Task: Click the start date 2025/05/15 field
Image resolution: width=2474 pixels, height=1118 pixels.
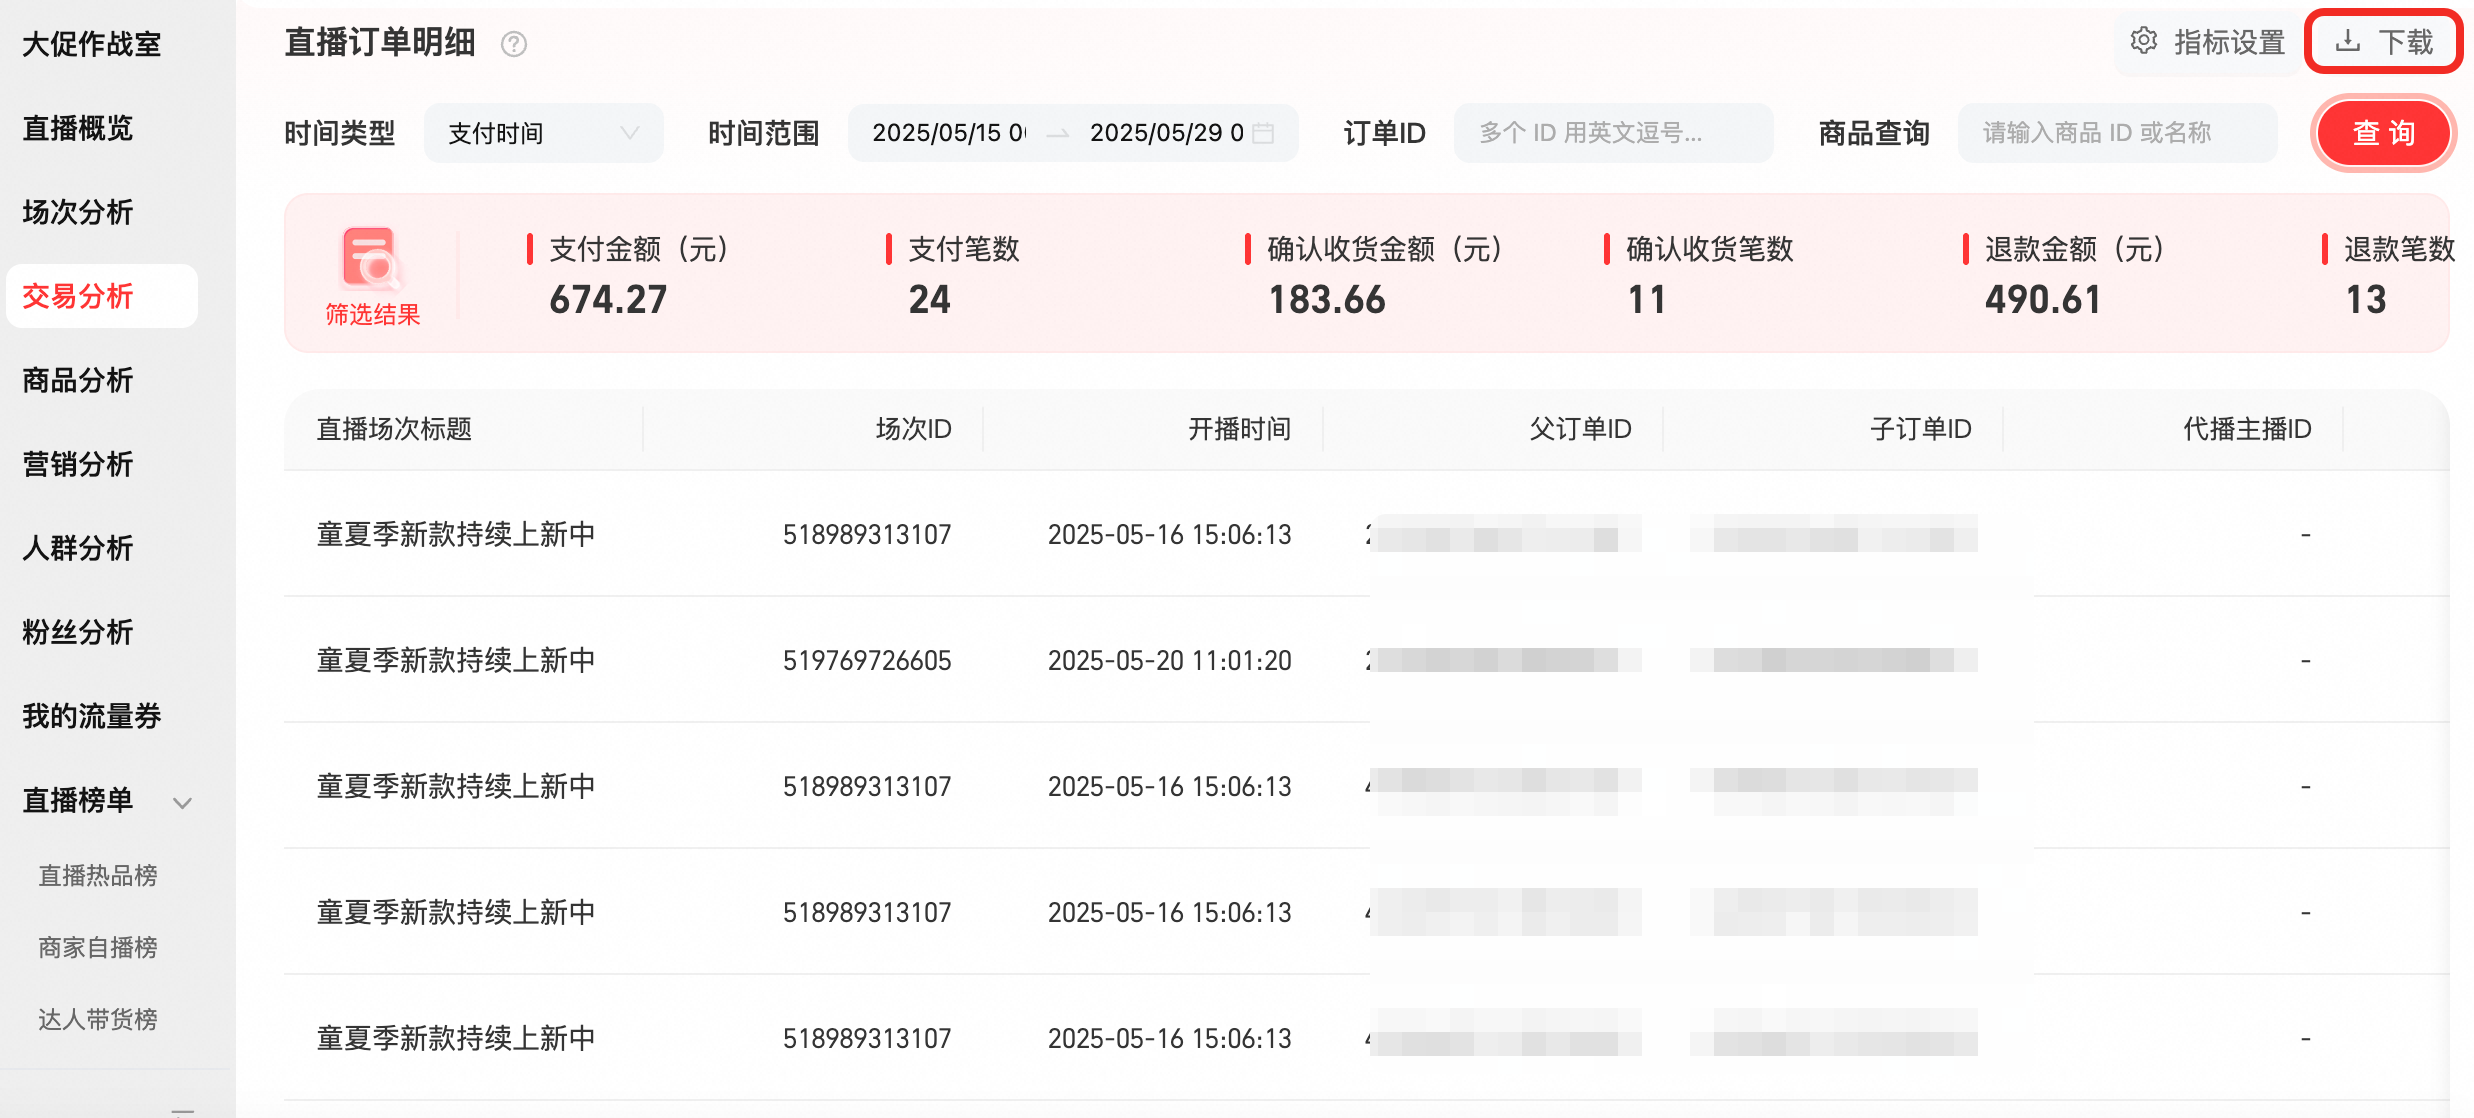Action: (x=948, y=133)
